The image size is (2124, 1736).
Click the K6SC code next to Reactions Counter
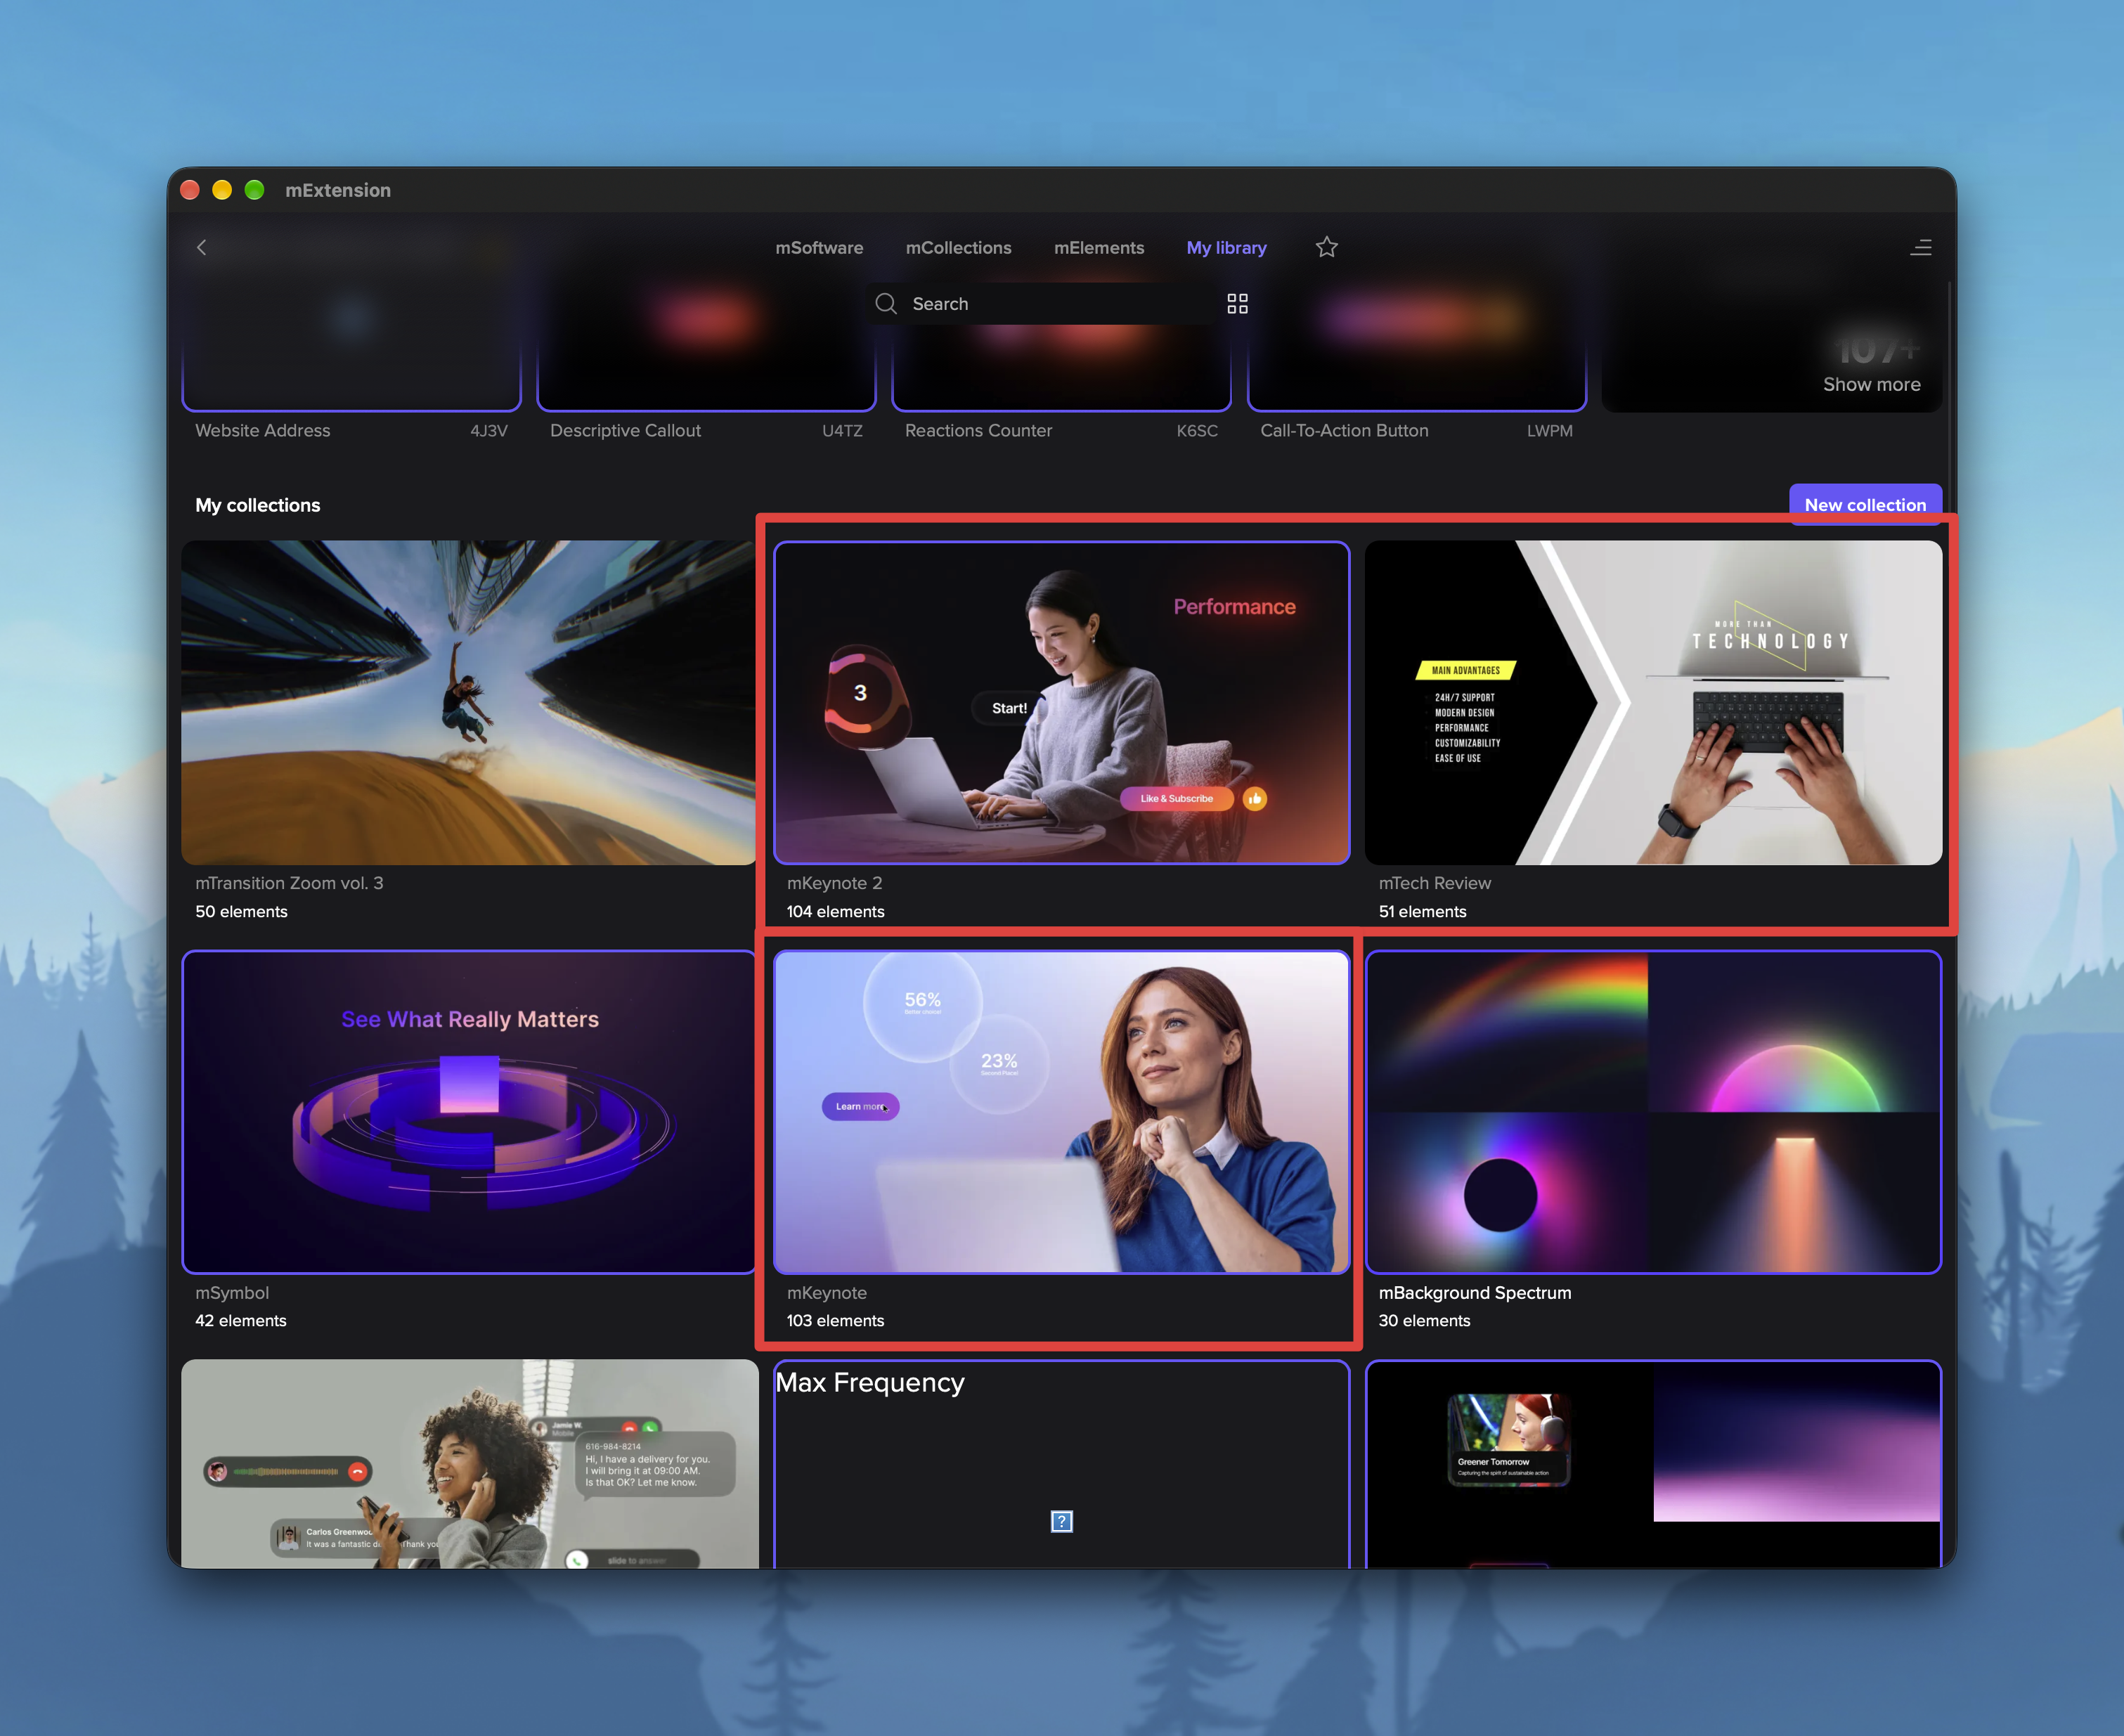coord(1197,431)
